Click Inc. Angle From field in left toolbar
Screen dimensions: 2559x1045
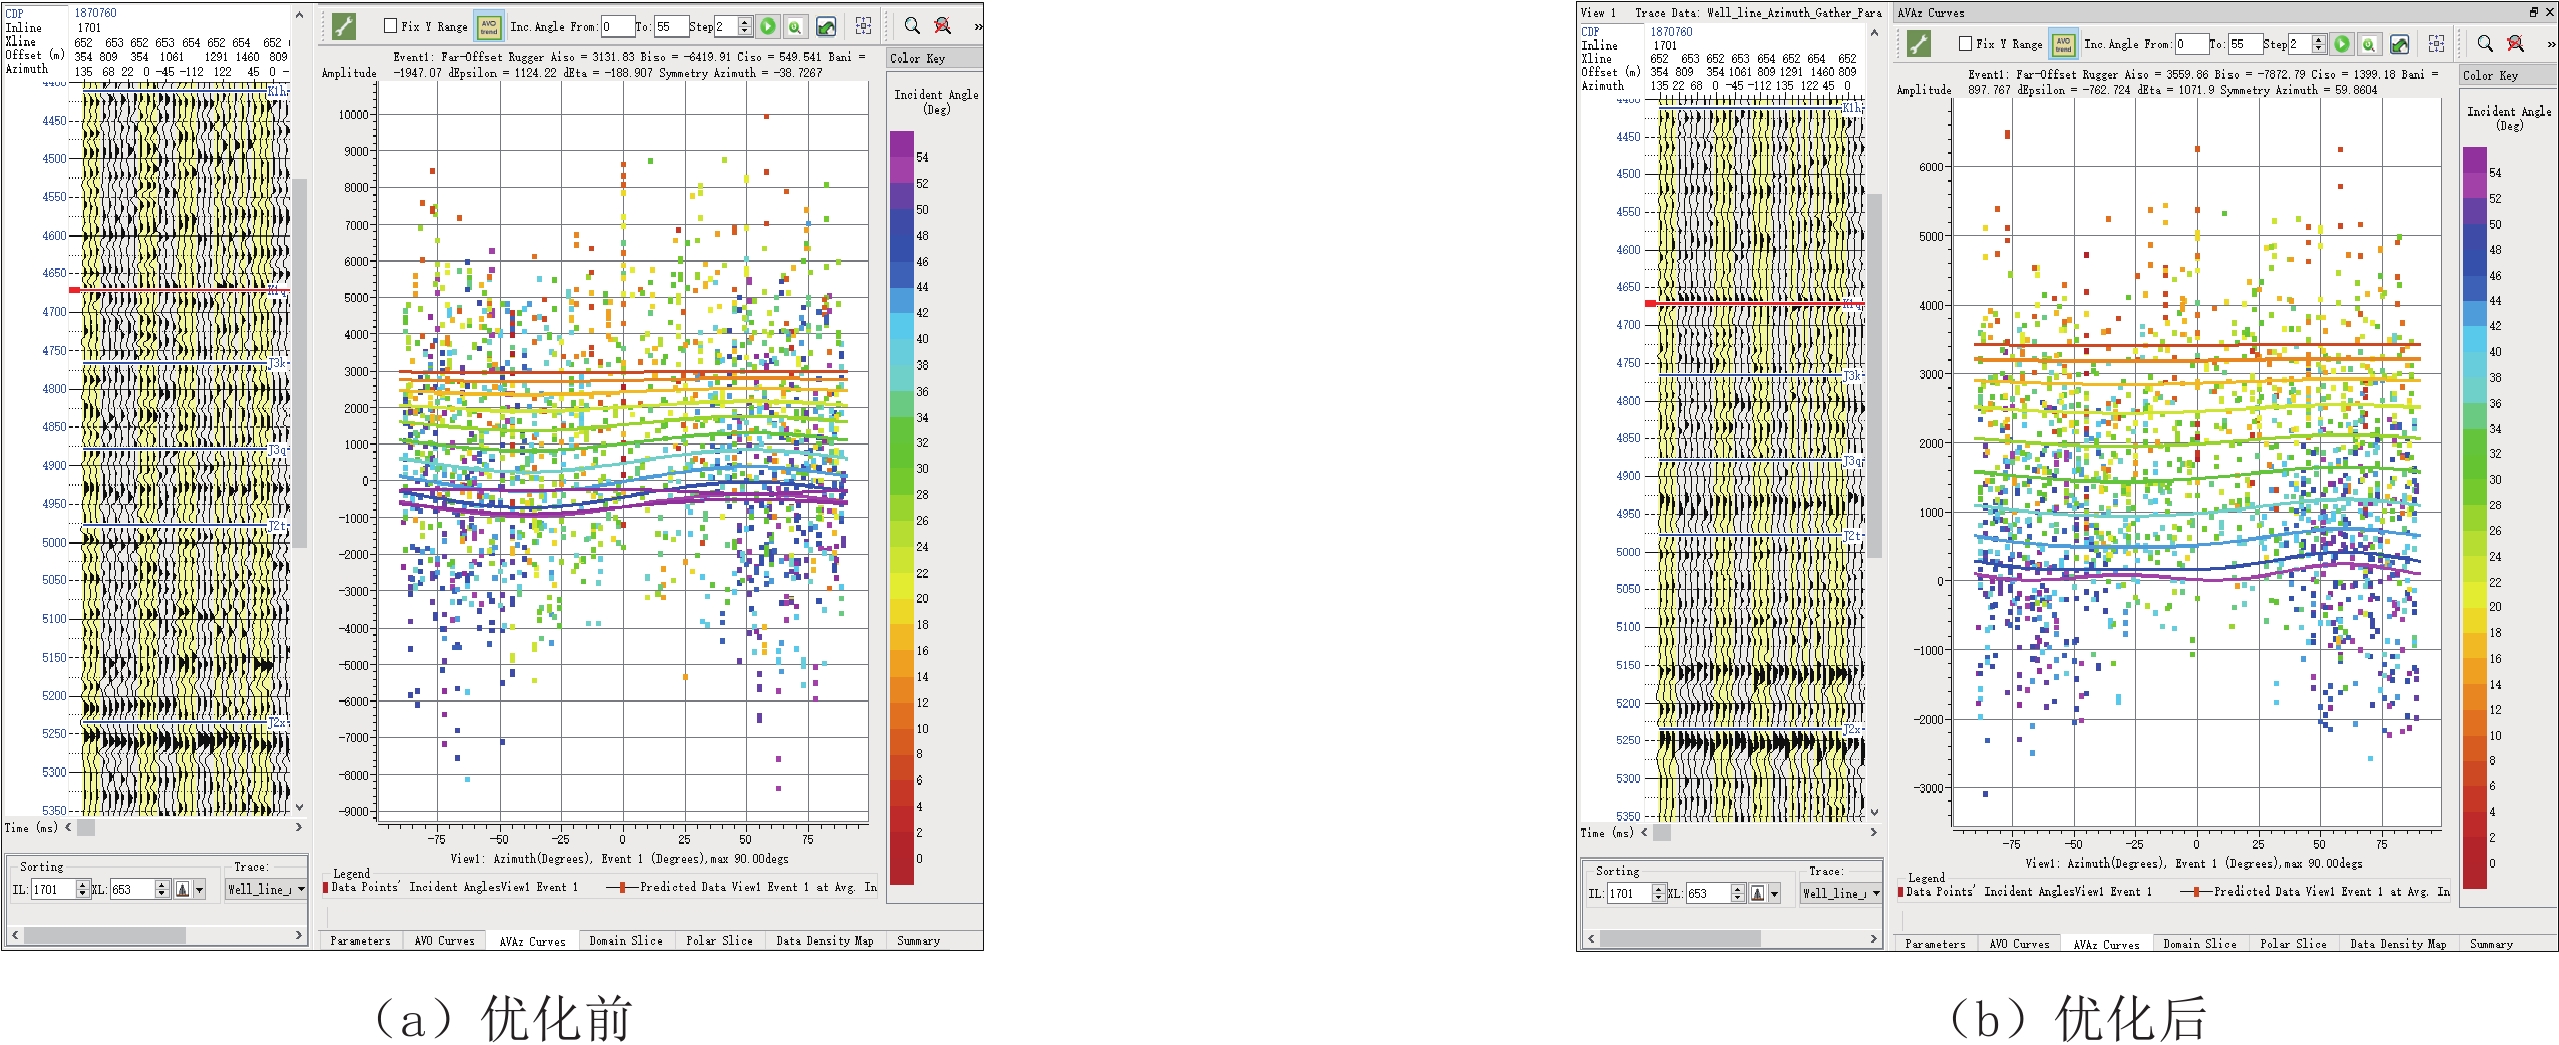[x=617, y=27]
